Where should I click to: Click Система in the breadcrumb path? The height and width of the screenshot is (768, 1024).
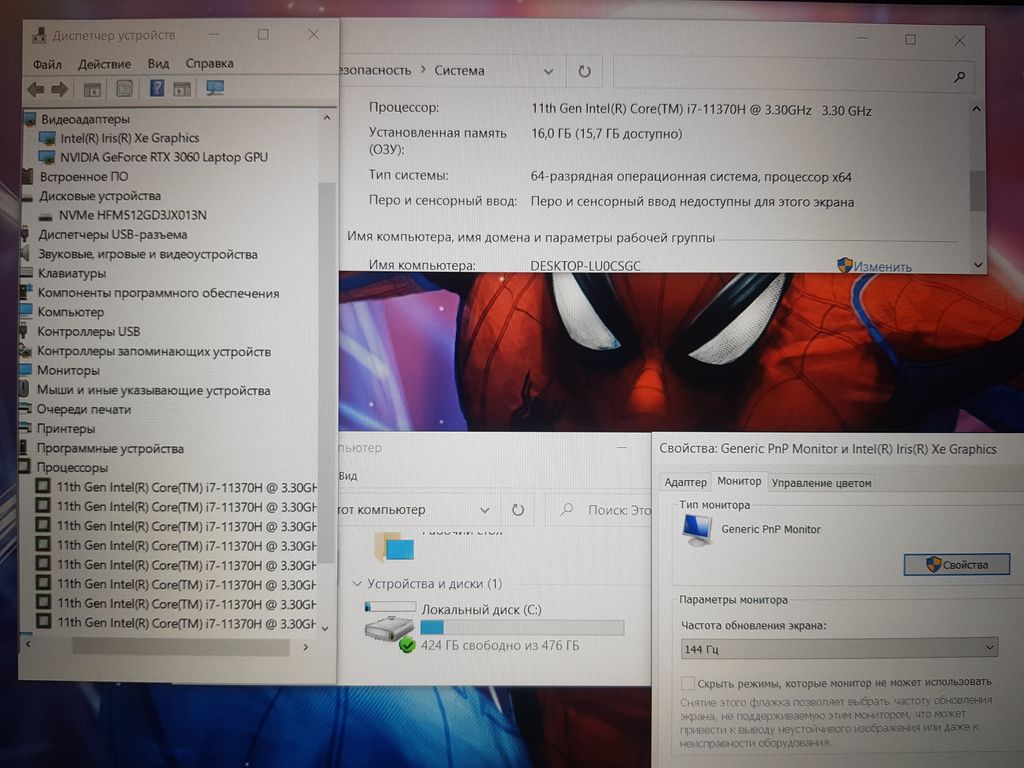pyautogui.click(x=459, y=71)
